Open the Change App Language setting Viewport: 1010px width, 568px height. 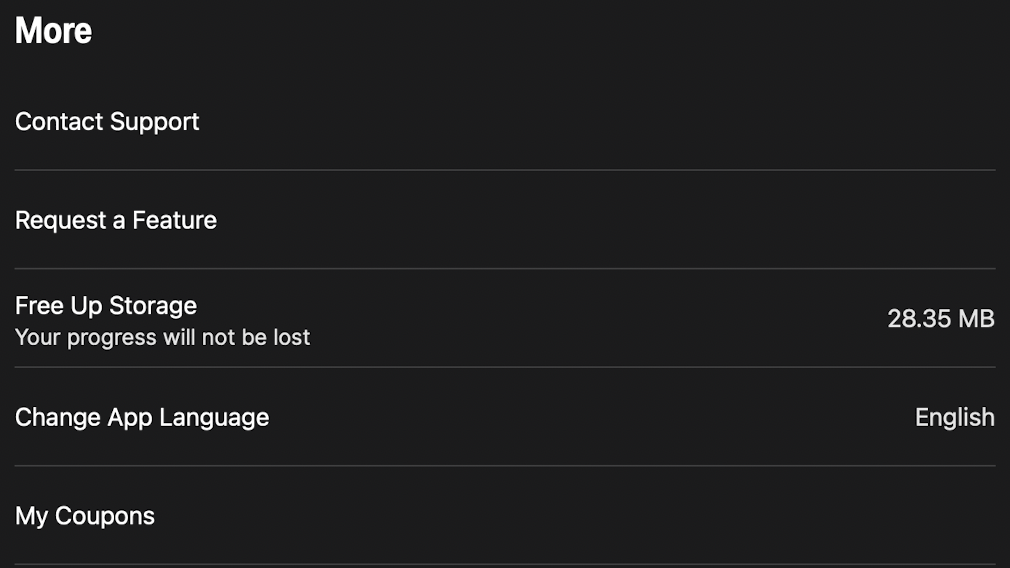click(142, 417)
